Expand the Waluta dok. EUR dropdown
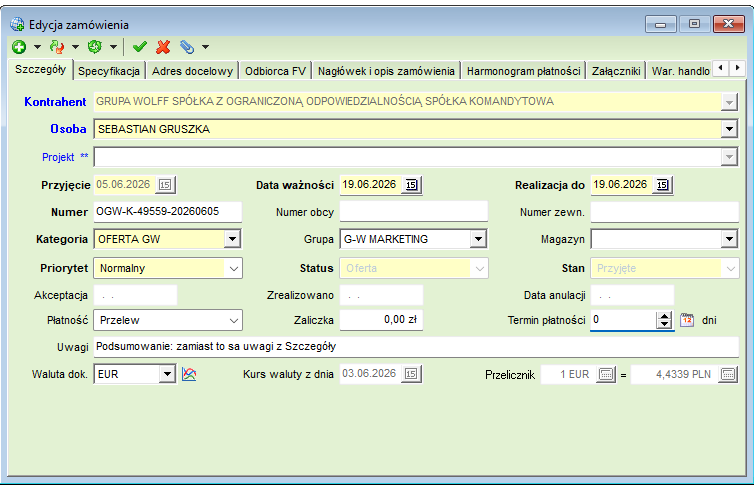Screen dimensions: 754x485 click(x=167, y=374)
